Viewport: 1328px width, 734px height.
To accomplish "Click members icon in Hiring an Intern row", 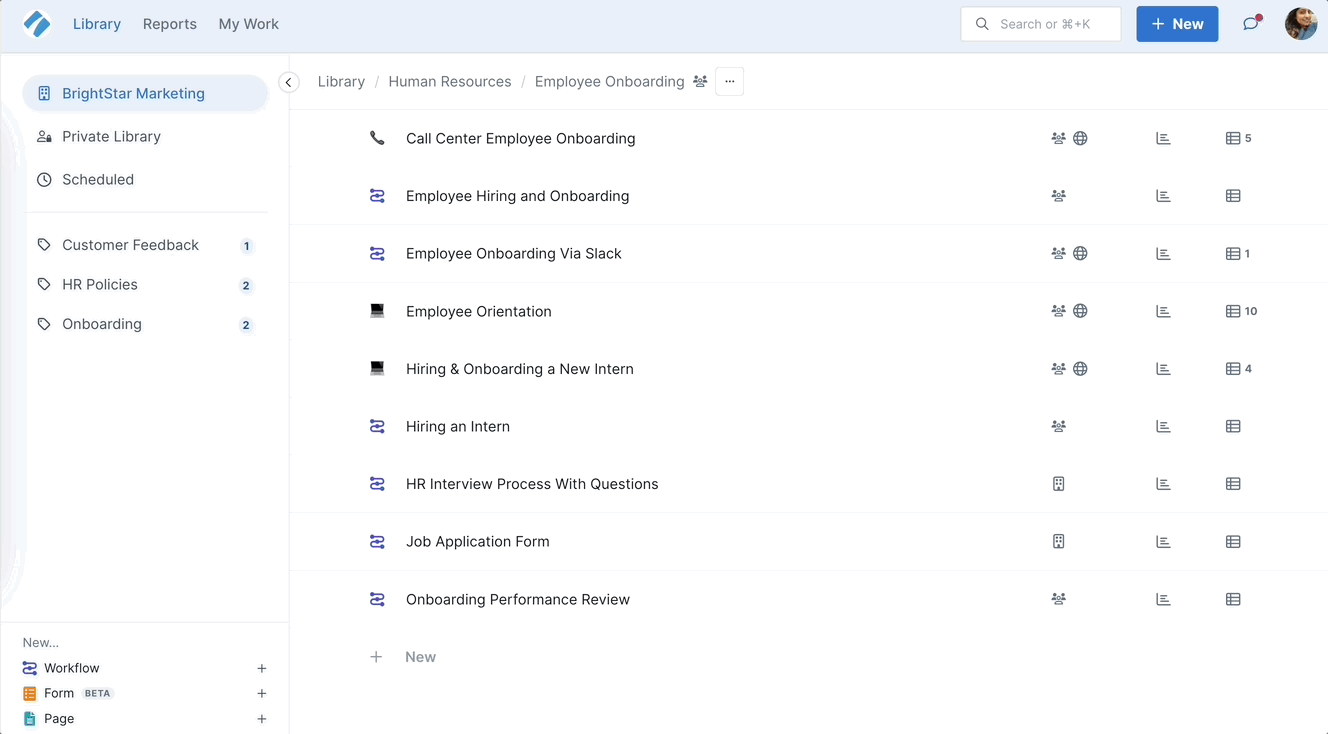I will click(1058, 426).
